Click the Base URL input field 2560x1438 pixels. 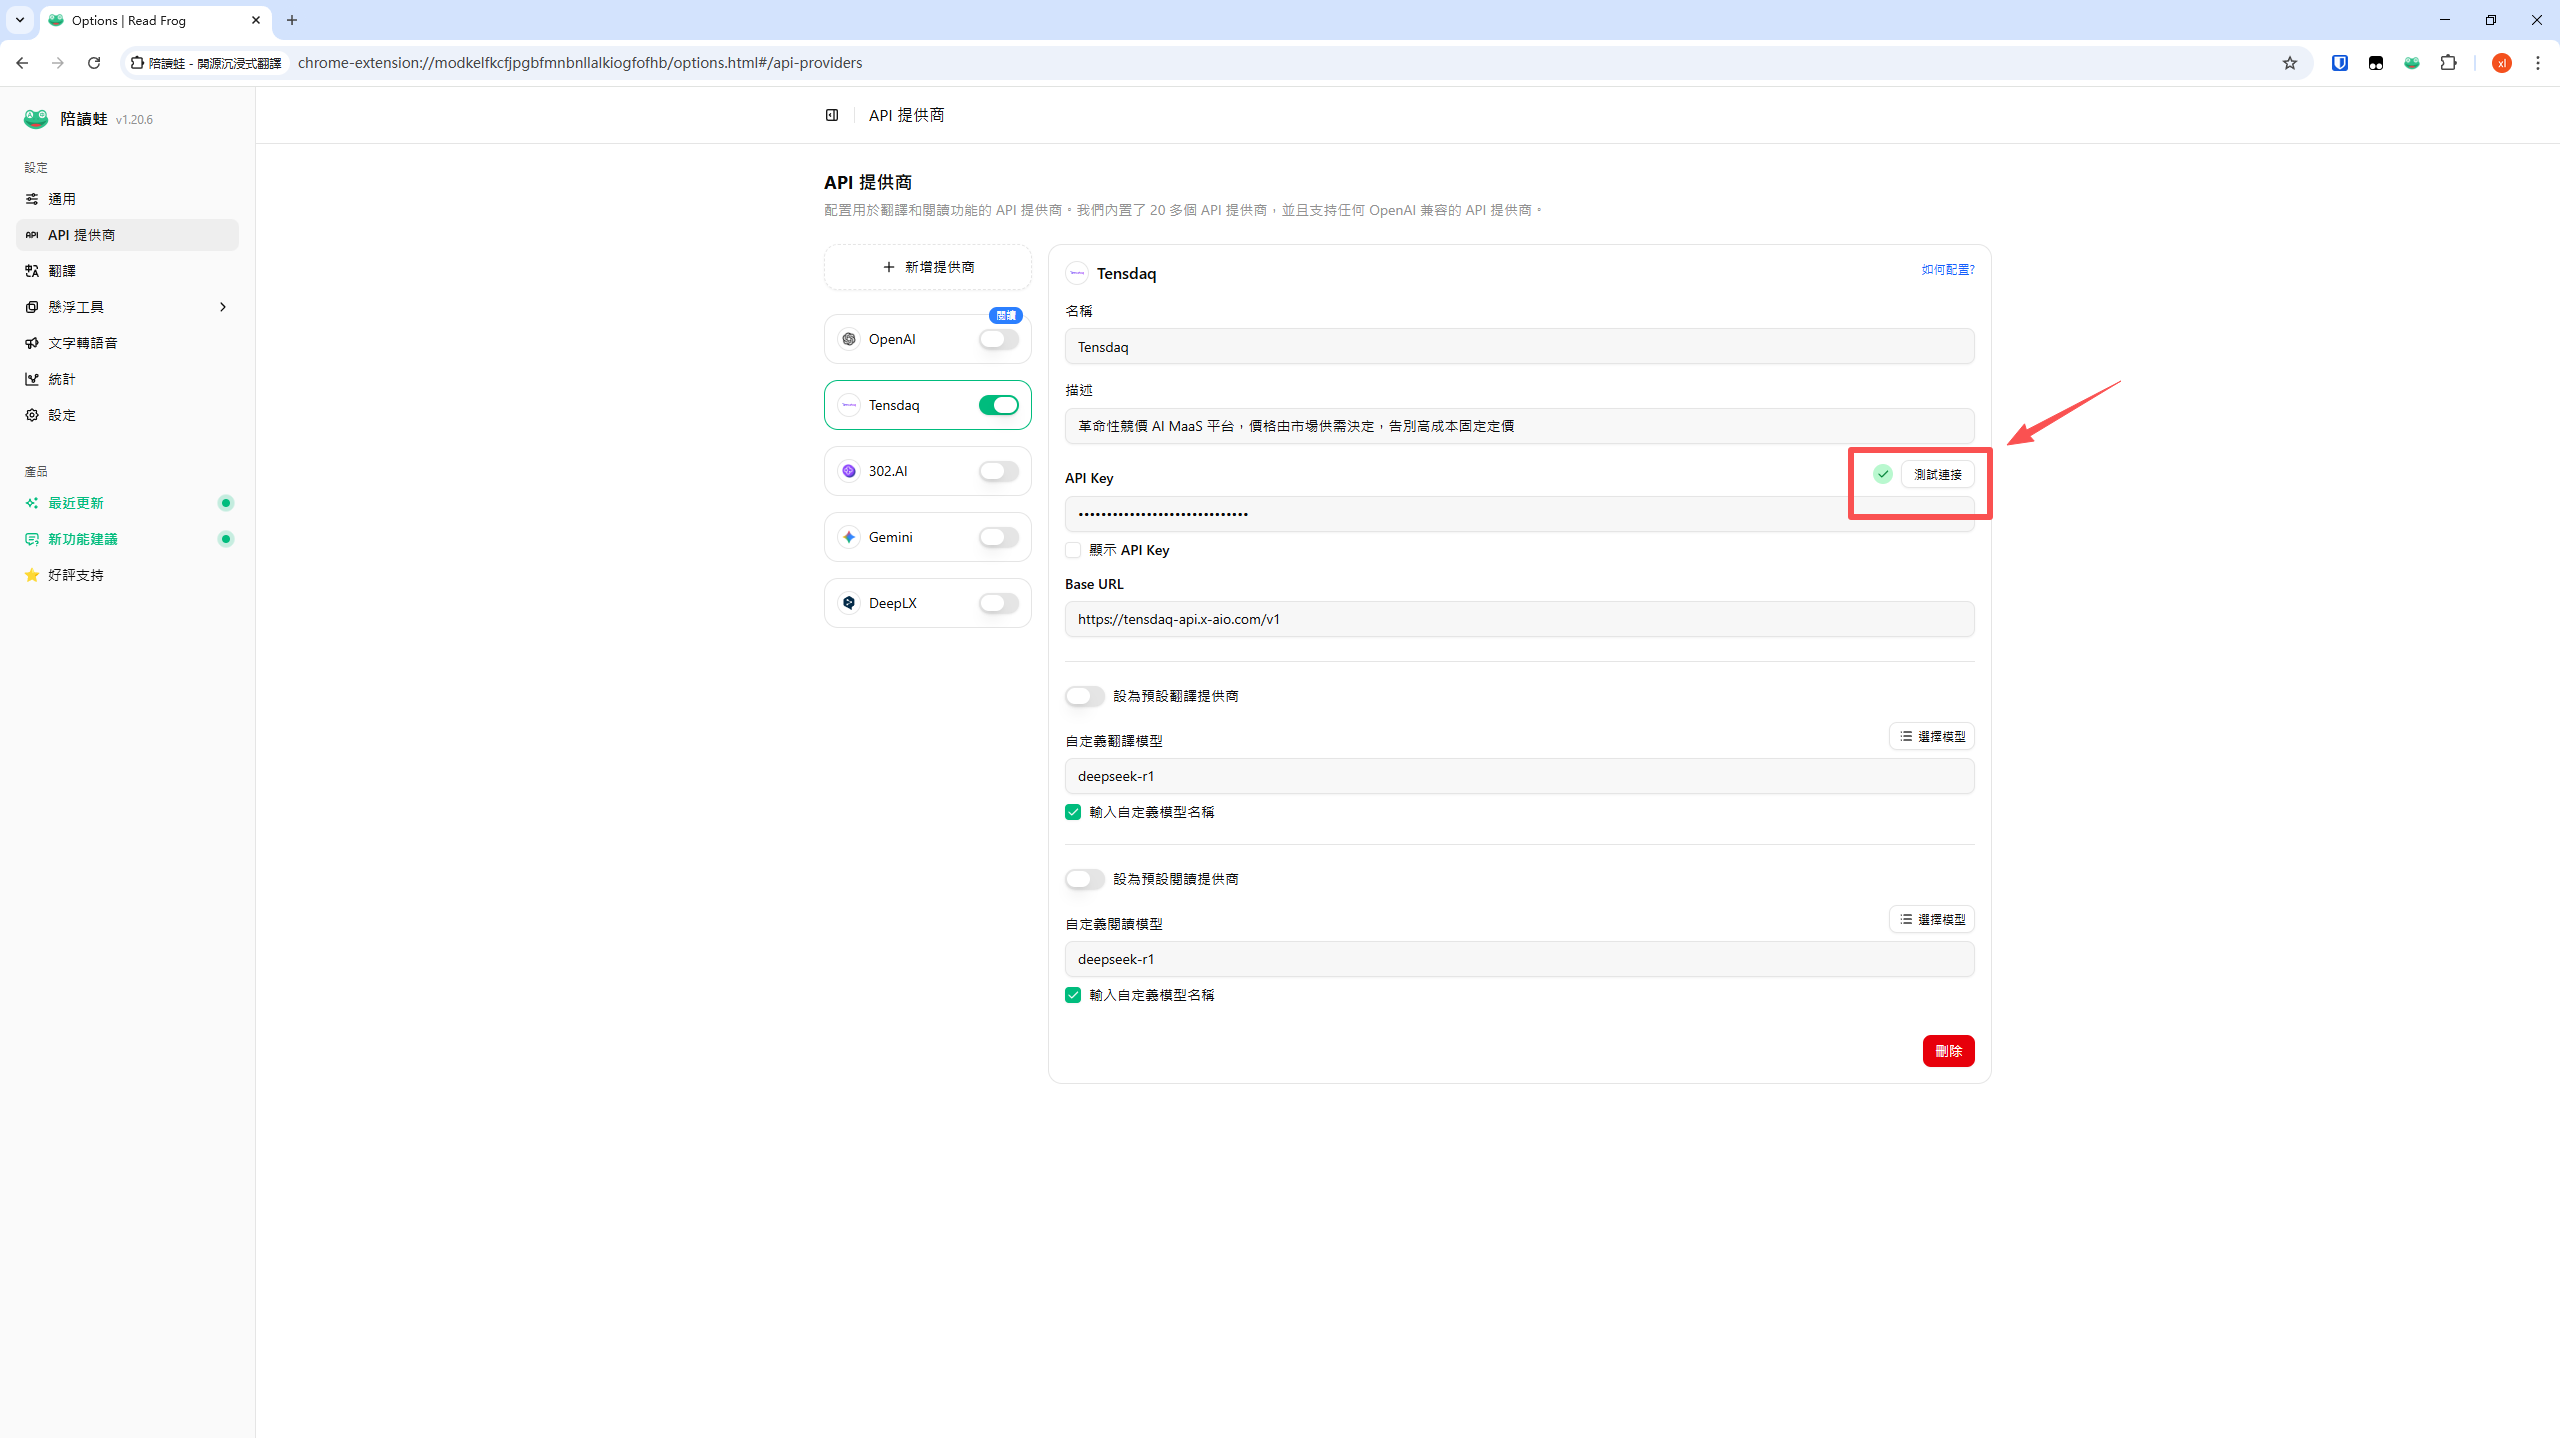pos(1518,619)
